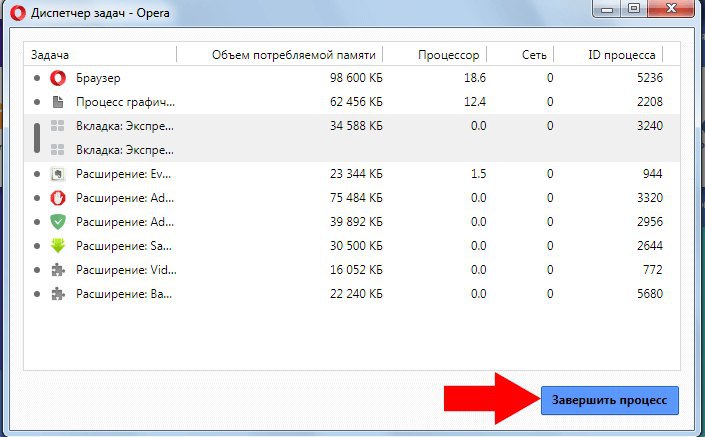Click process ID 772

pyautogui.click(x=652, y=270)
